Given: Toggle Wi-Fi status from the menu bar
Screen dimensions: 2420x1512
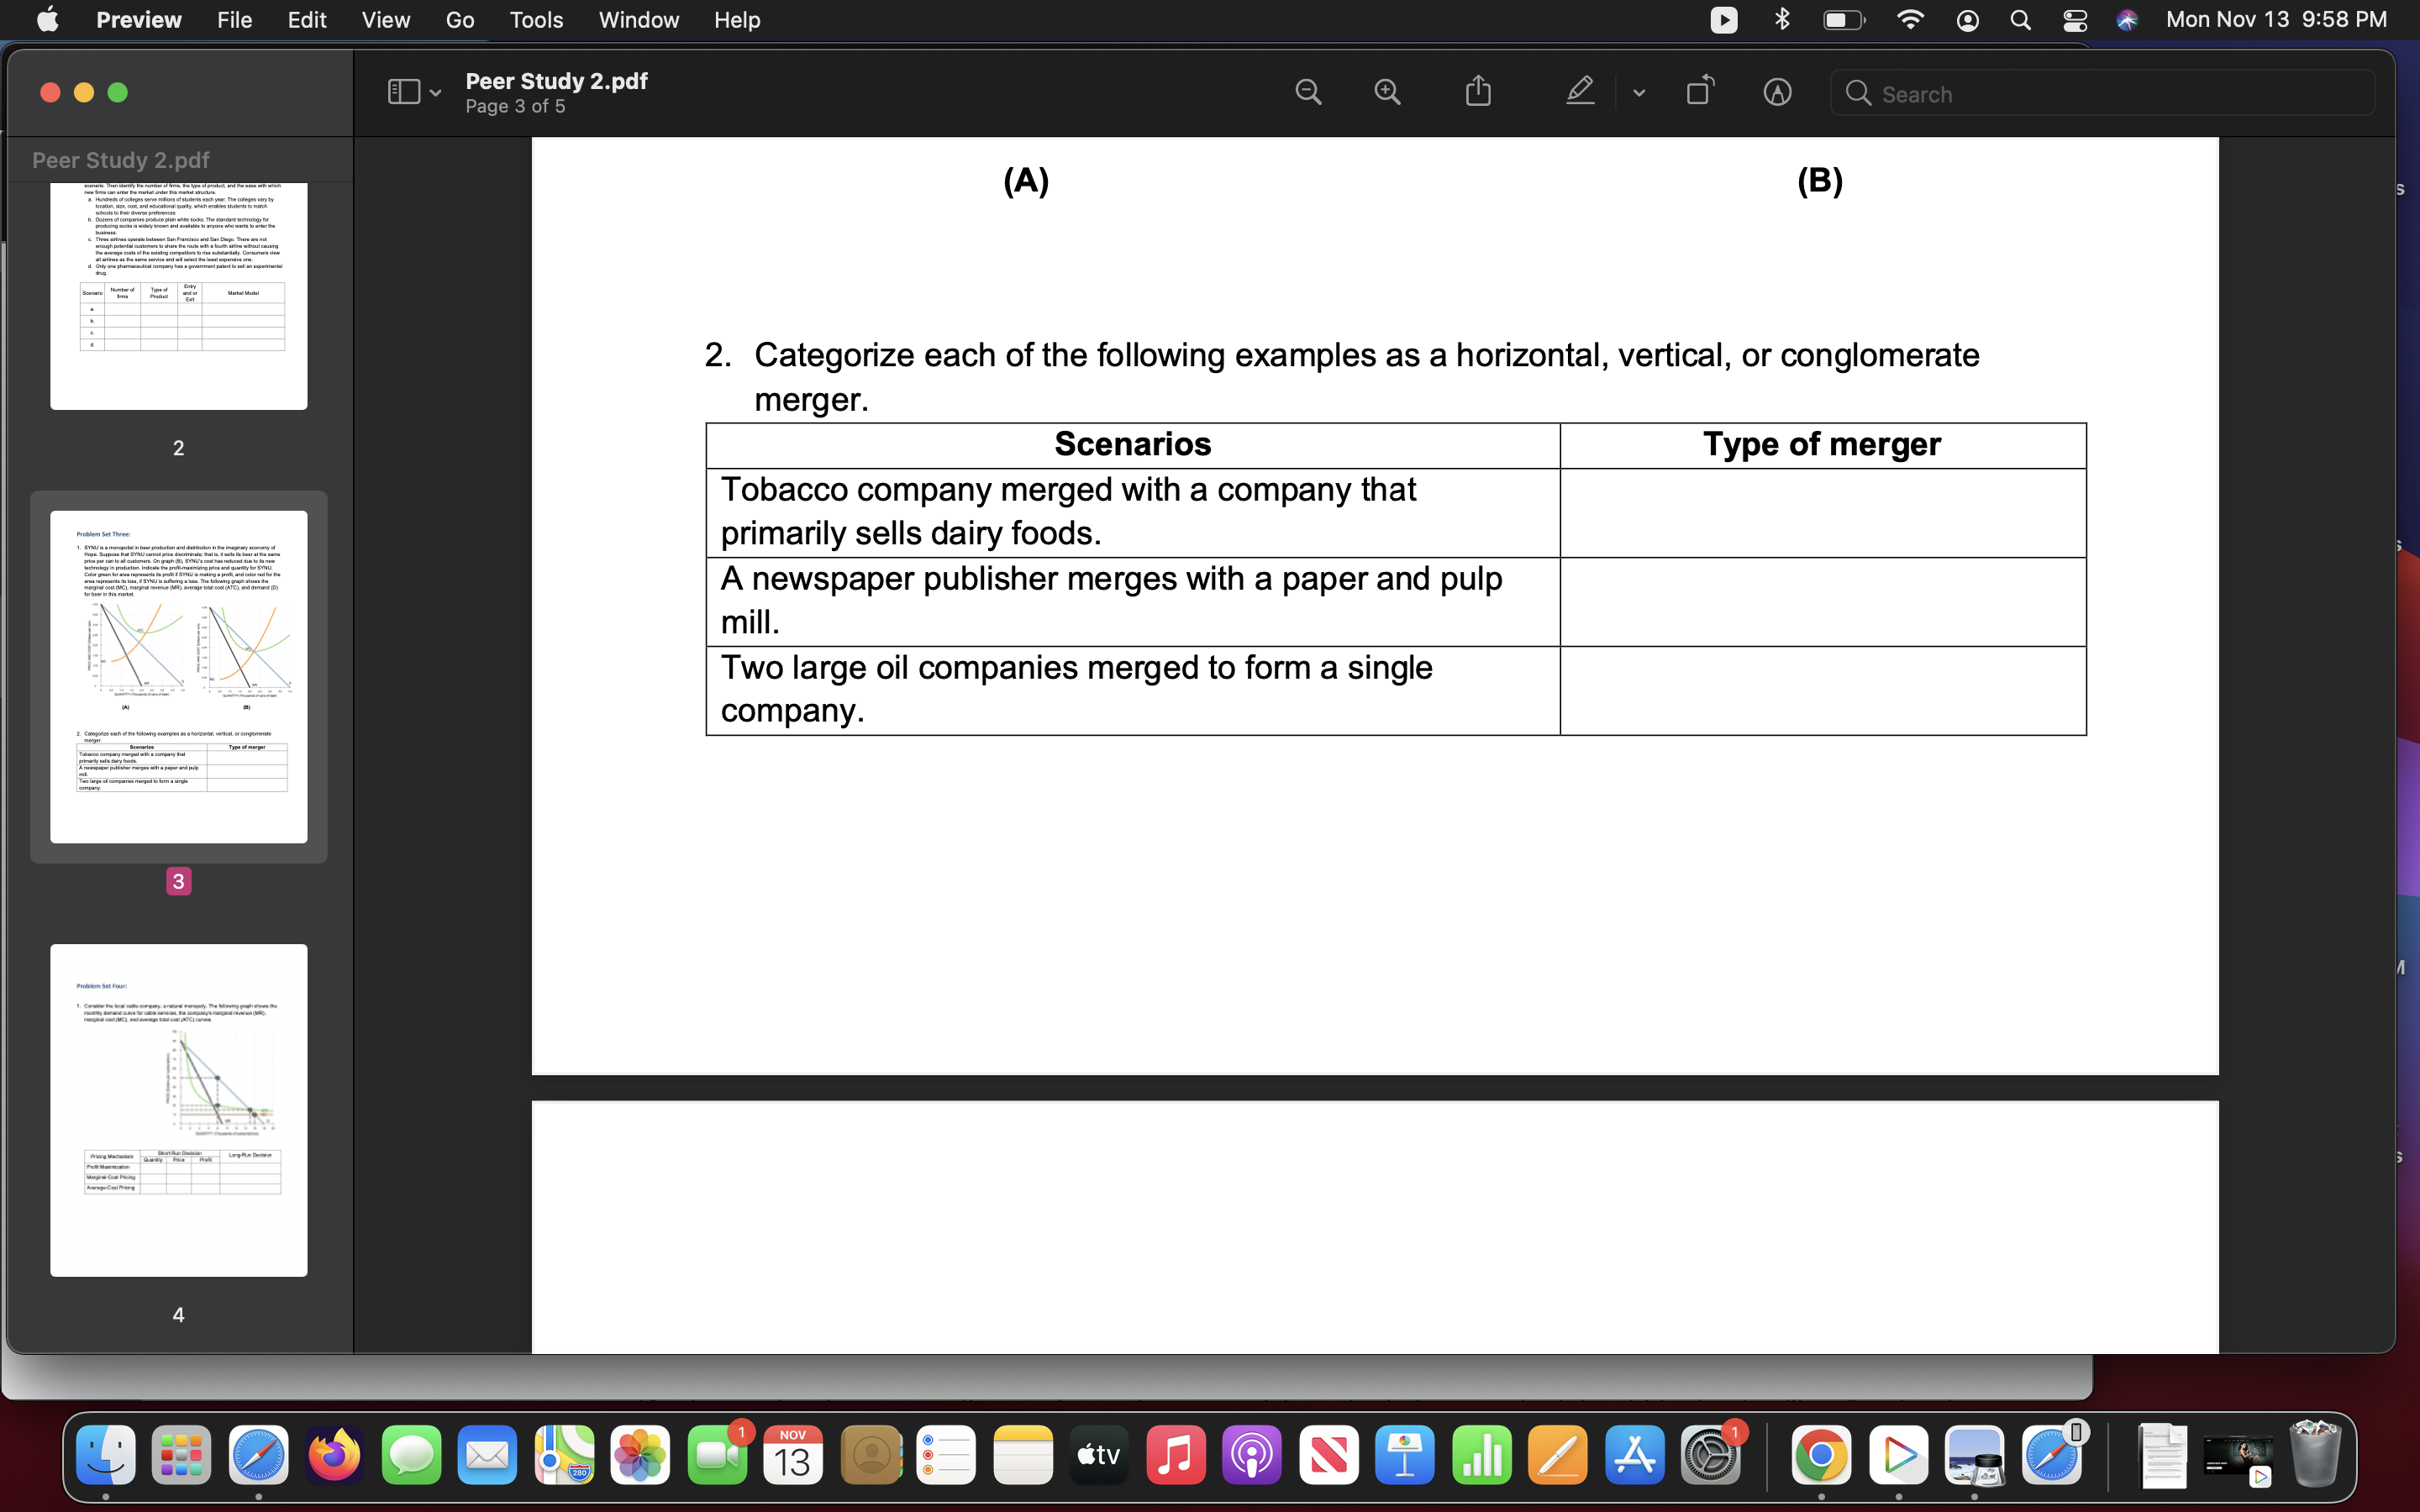Looking at the screenshot, I should coord(1910,20).
